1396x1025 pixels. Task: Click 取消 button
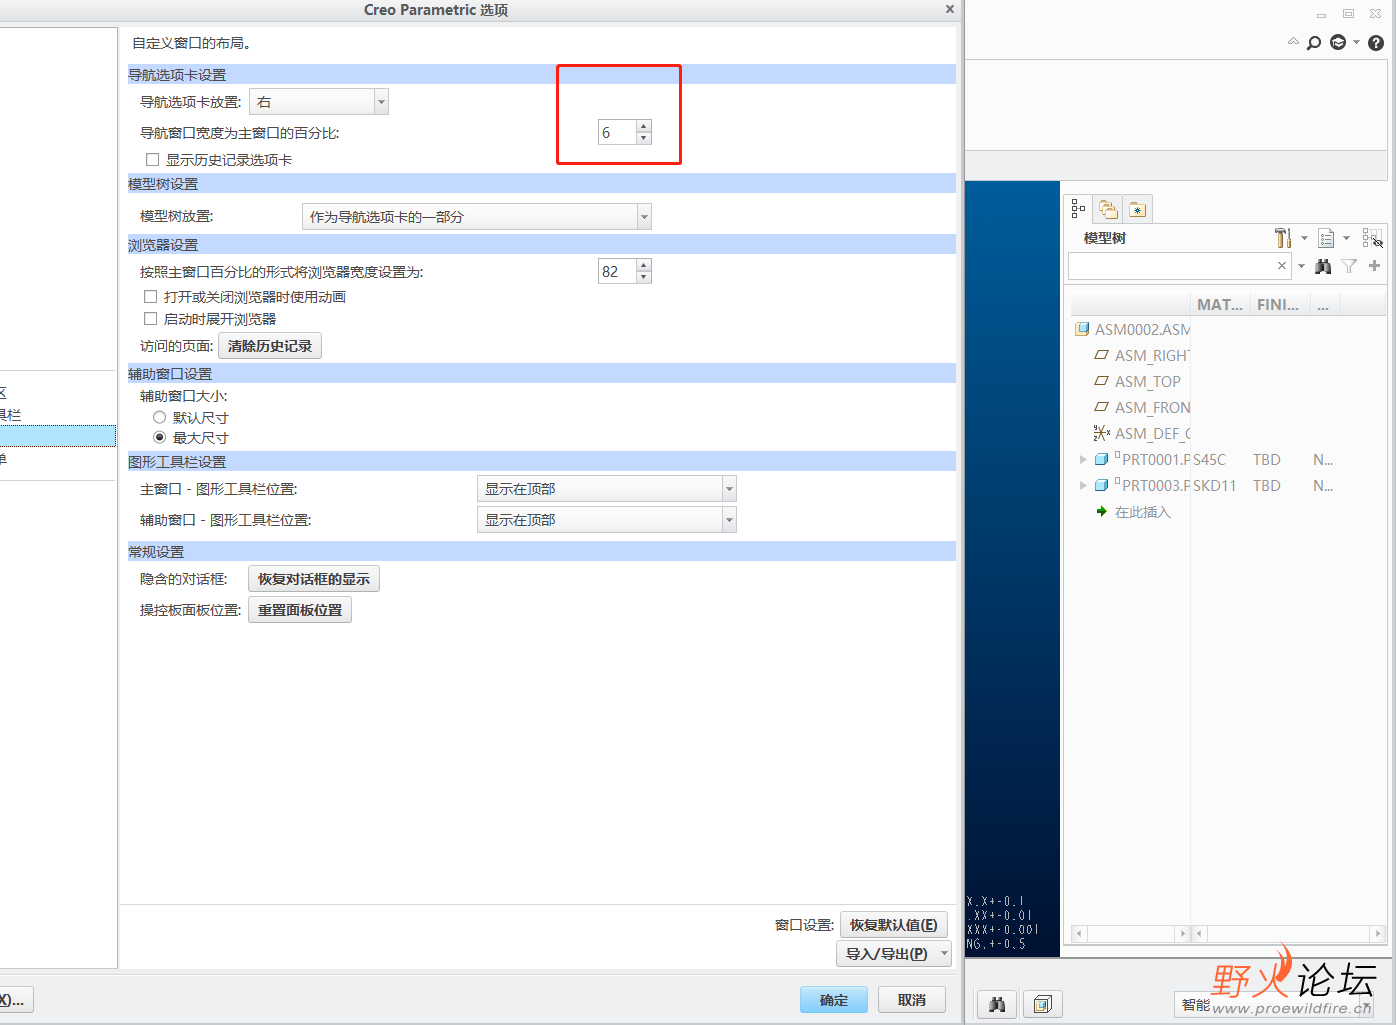click(x=912, y=1000)
